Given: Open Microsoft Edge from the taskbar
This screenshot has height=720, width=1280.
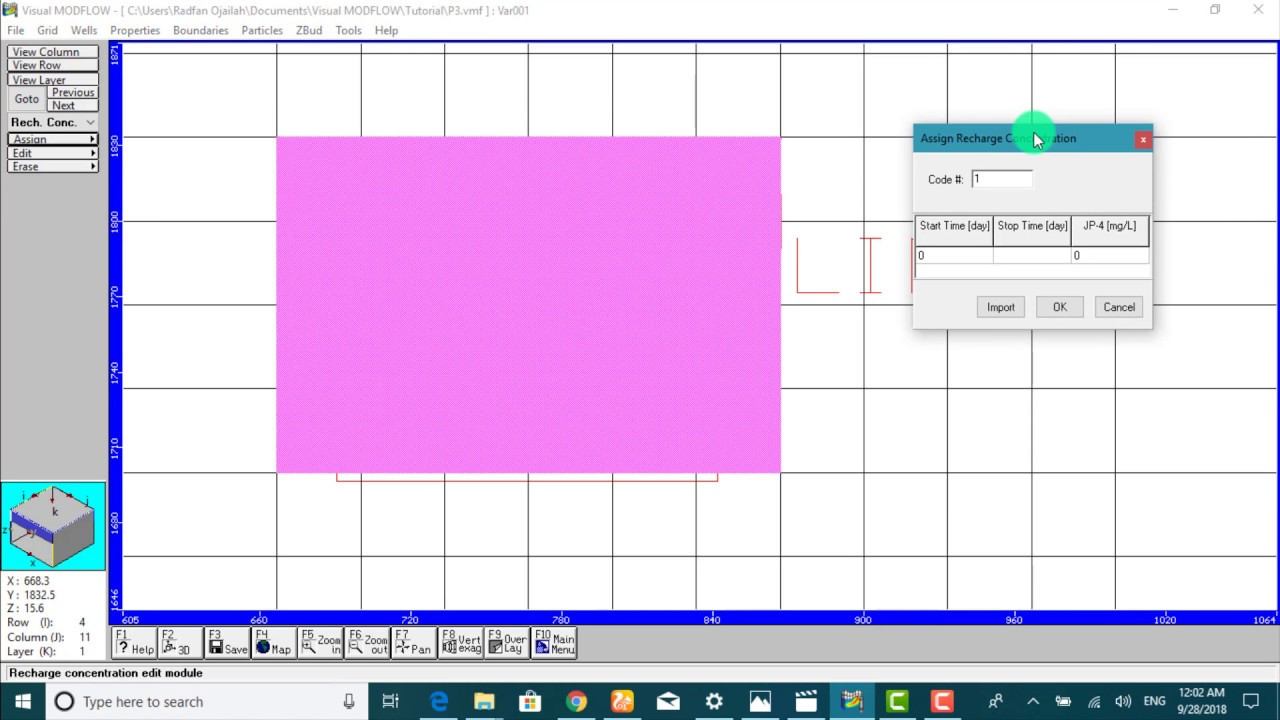Looking at the screenshot, I should tap(439, 701).
